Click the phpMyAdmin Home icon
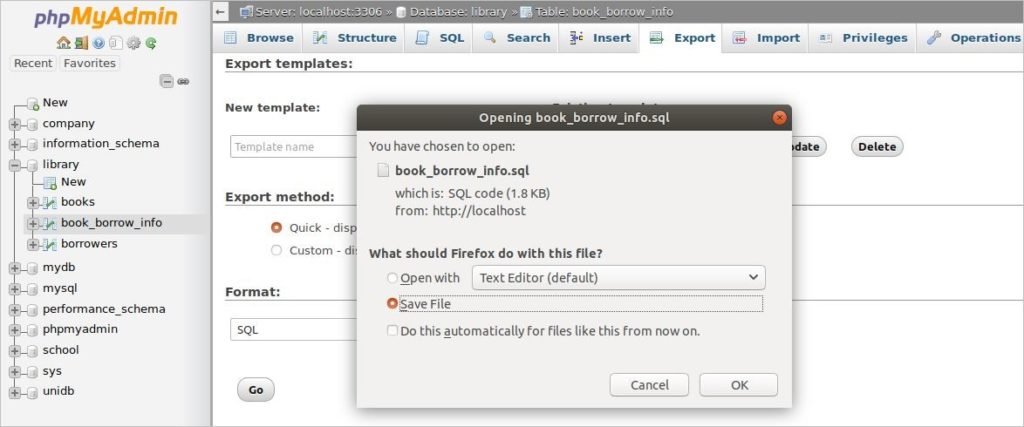Screen dimensions: 1024x427 click(x=64, y=43)
